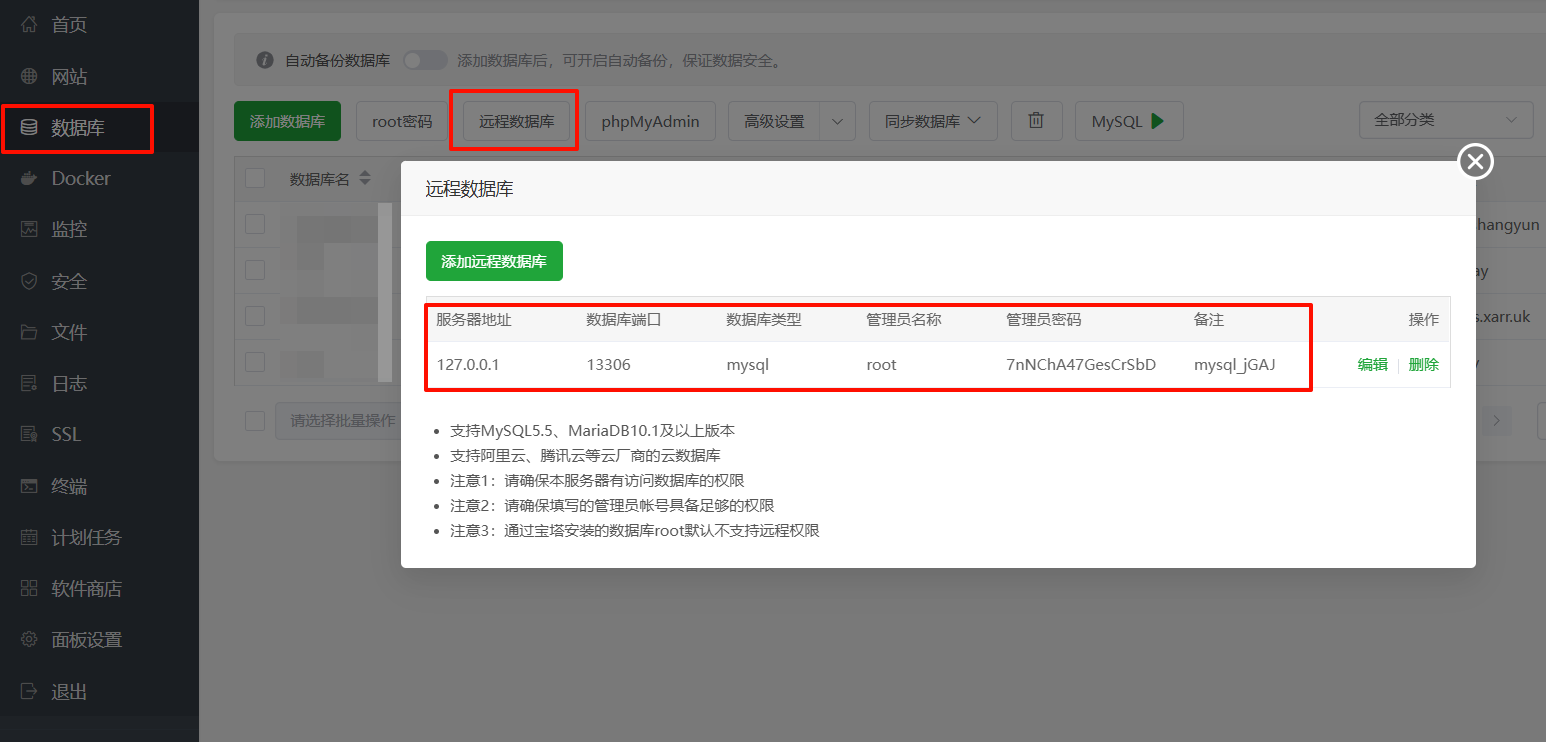Launch the 终端 terminal
1546x742 pixels.
click(x=66, y=485)
